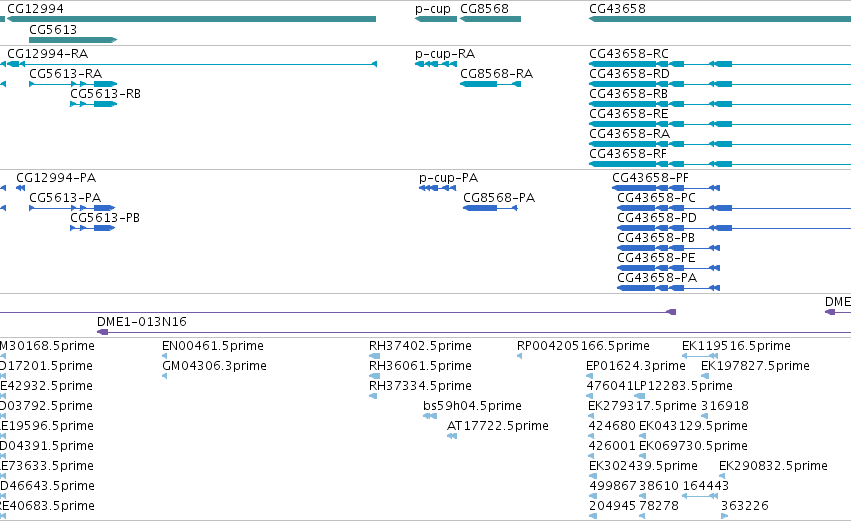Open the 363226 feature label
The height and width of the screenshot is (521, 851).
click(745, 507)
